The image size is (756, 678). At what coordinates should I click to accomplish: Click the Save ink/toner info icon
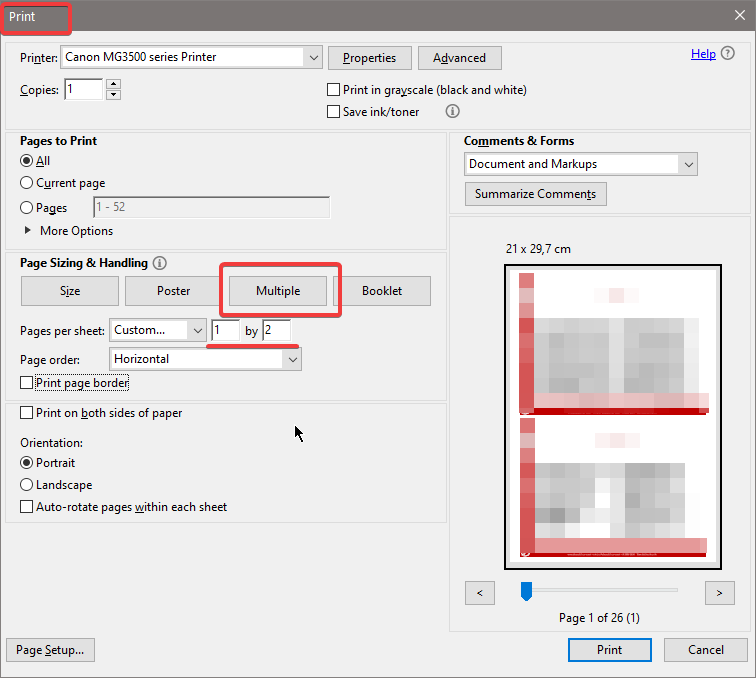(x=452, y=111)
